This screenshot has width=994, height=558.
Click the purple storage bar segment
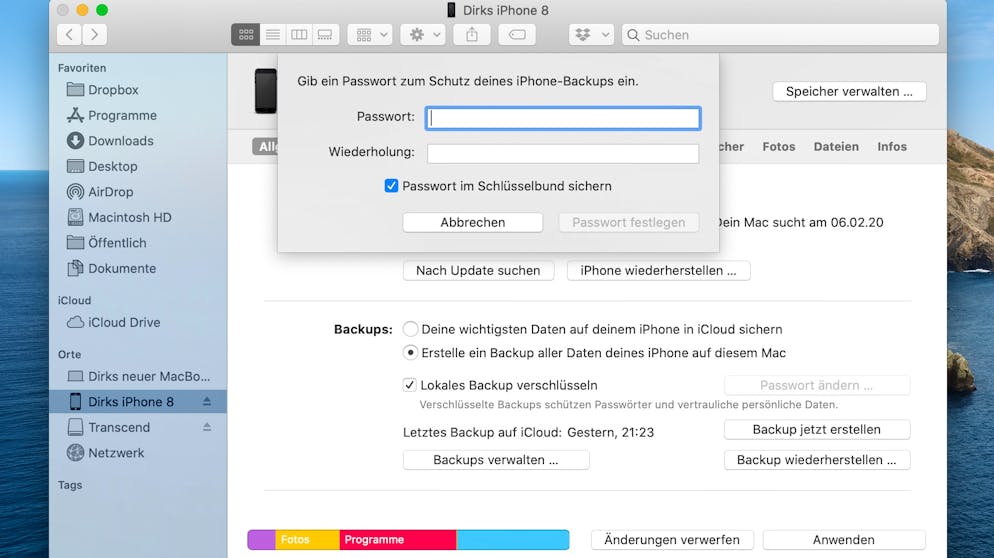pos(261,540)
